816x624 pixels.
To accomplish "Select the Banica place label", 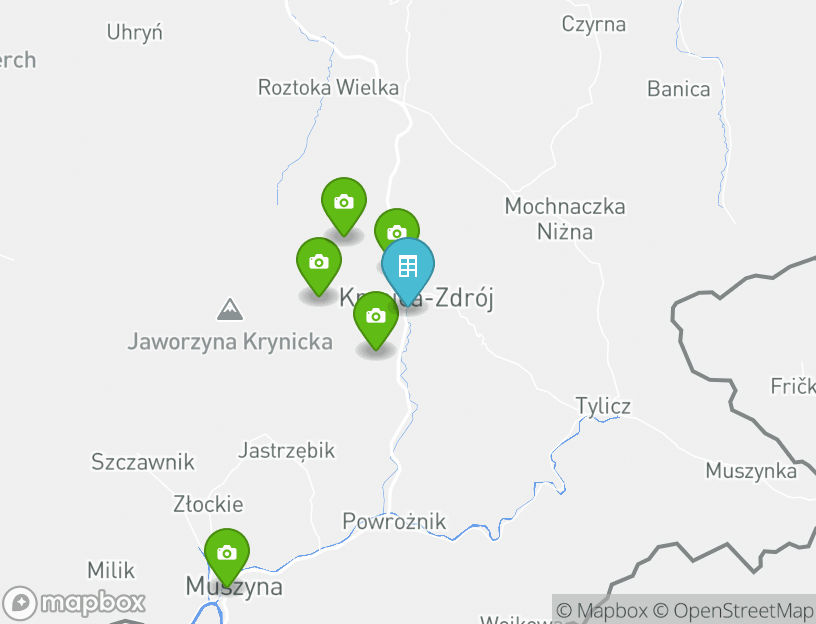I will [x=679, y=89].
